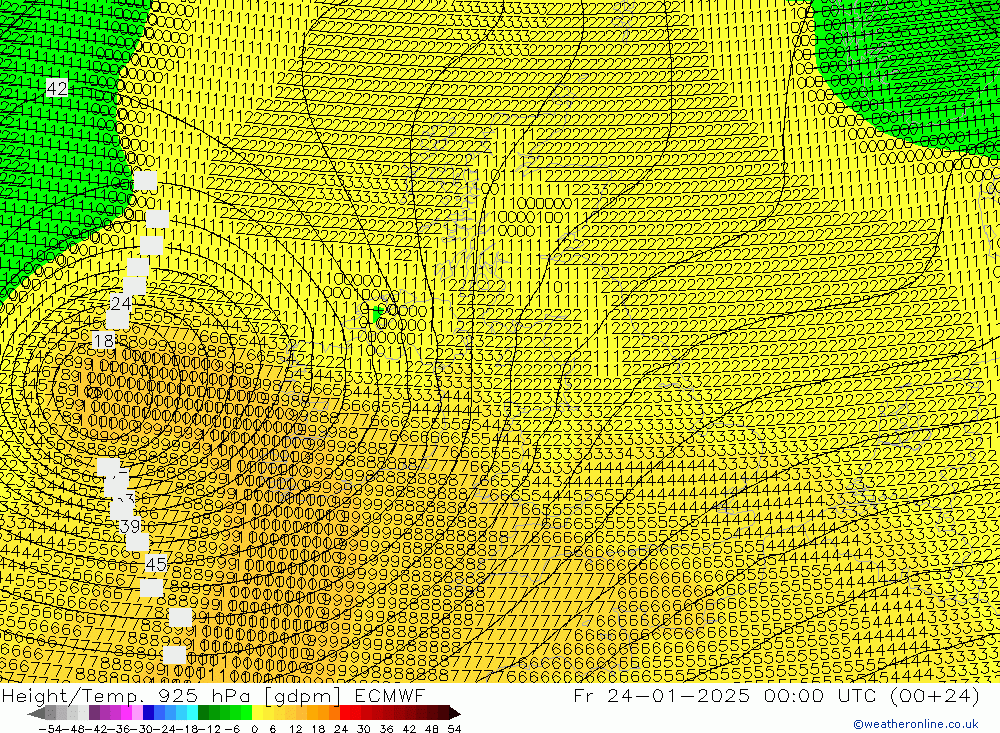This screenshot has width=1000, height=733.
Task: Click the 30 value on the color scale
Action: coord(364,729)
